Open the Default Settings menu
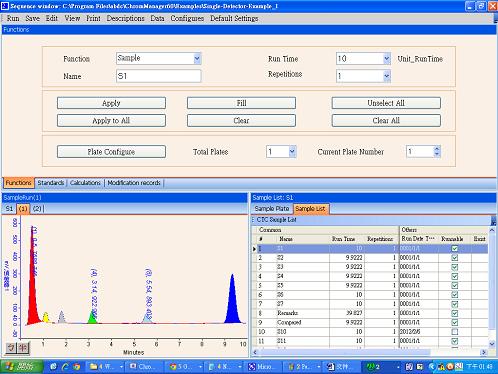 click(x=234, y=18)
